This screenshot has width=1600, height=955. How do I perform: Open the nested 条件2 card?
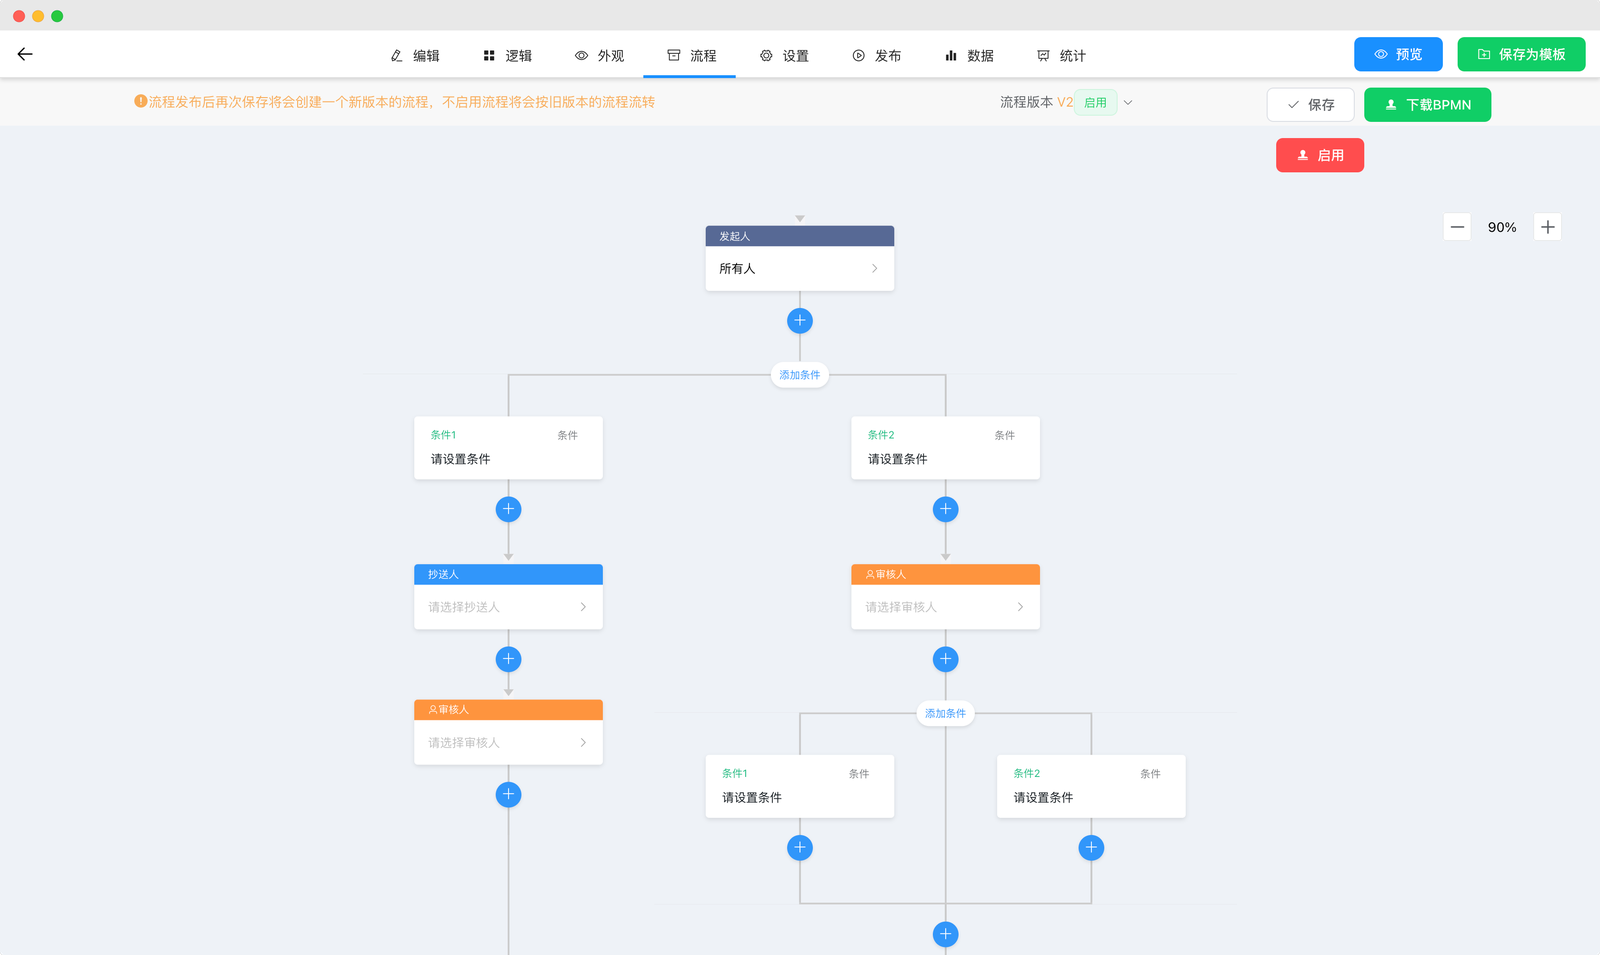pyautogui.click(x=1091, y=786)
